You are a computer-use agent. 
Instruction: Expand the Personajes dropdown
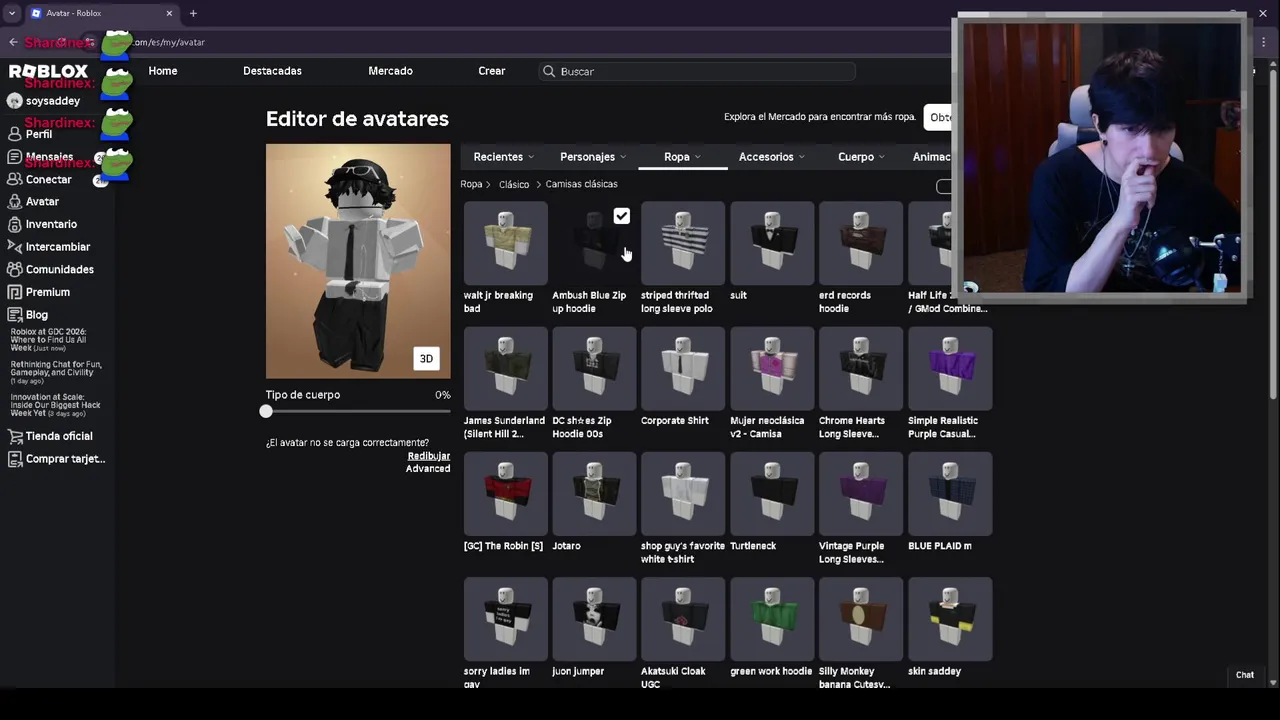593,157
